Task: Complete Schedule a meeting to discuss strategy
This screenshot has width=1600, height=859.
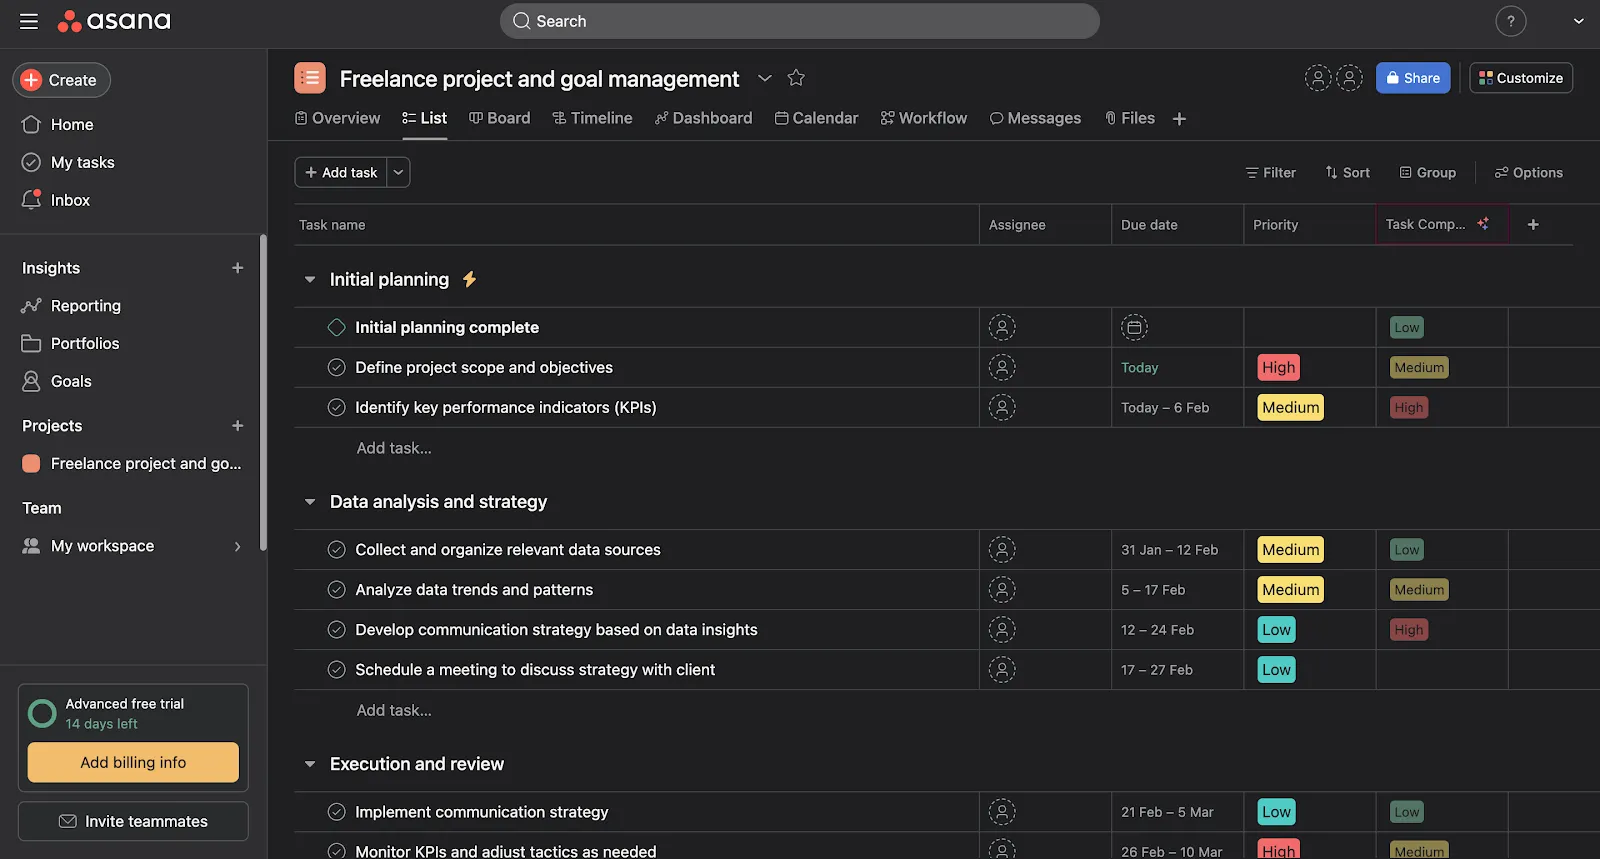Action: click(337, 669)
